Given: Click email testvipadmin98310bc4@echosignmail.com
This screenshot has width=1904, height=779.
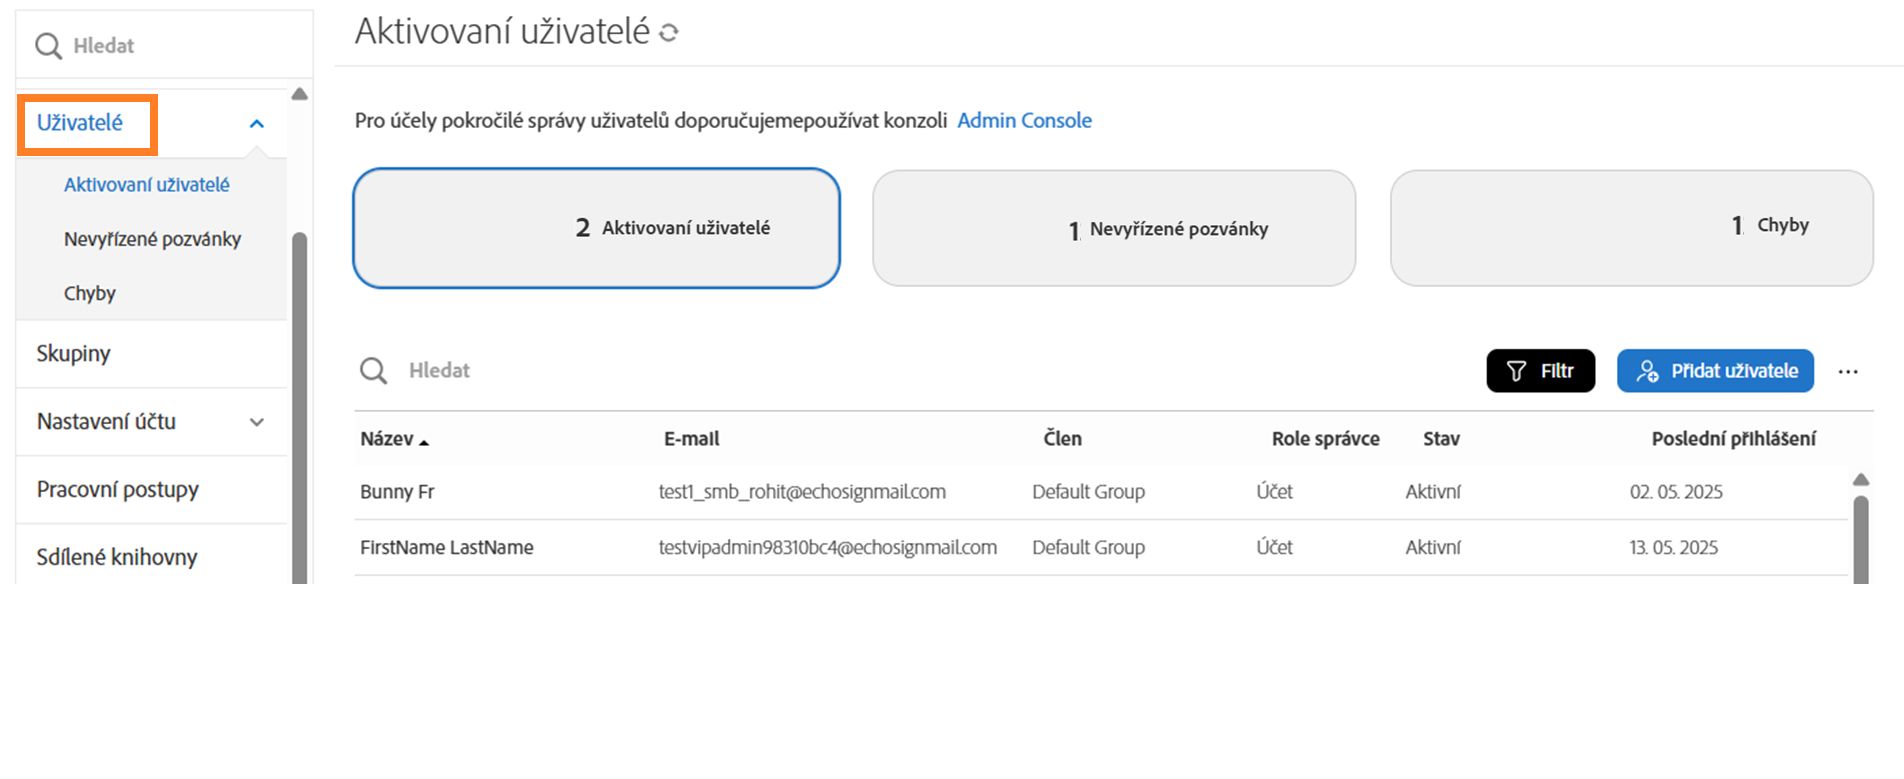Looking at the screenshot, I should 827,548.
